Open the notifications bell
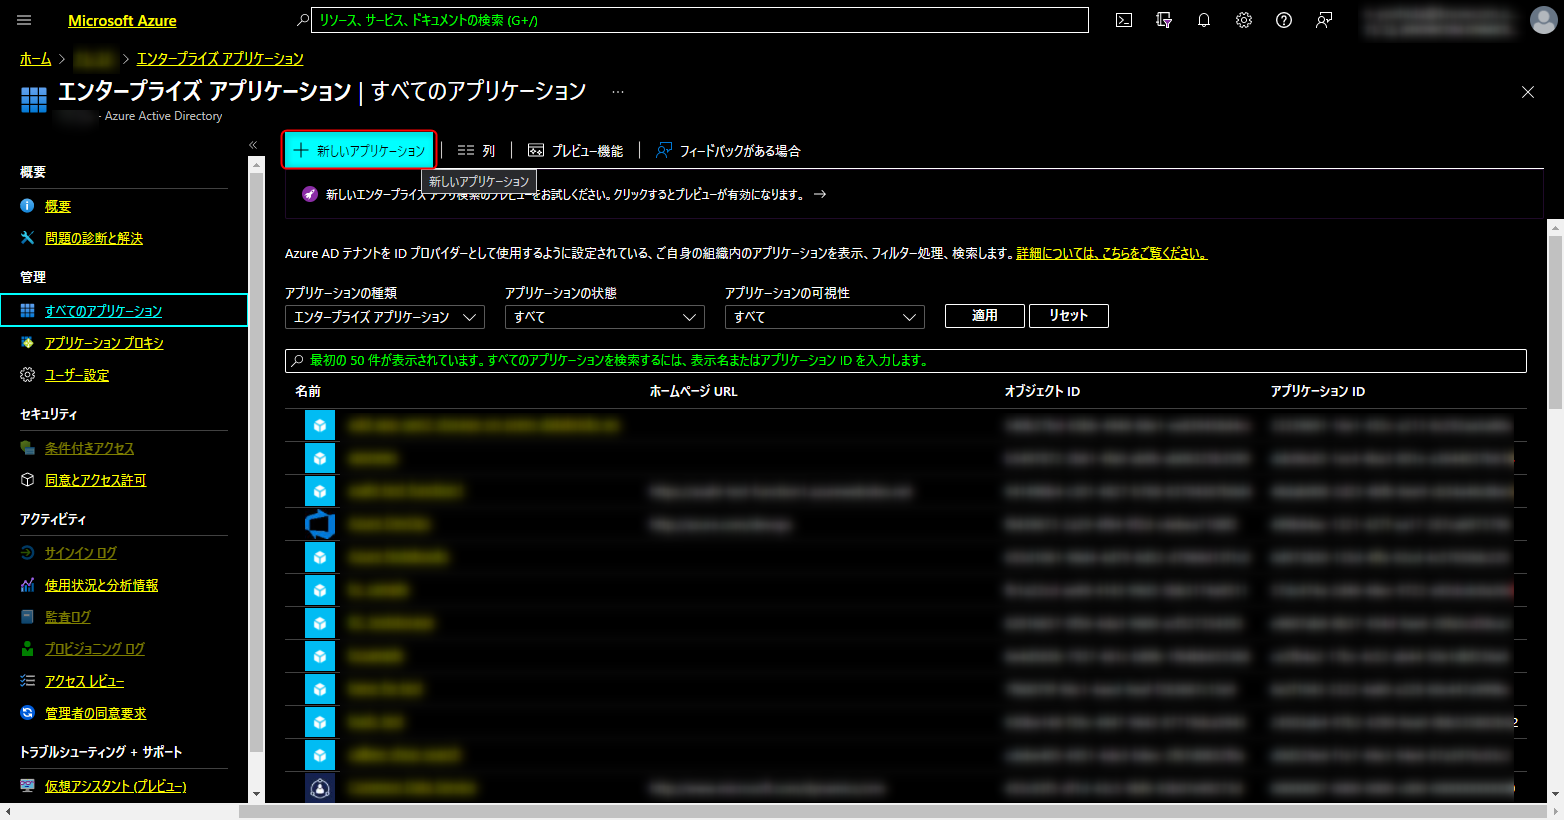Image resolution: width=1564 pixels, height=820 pixels. (1204, 20)
